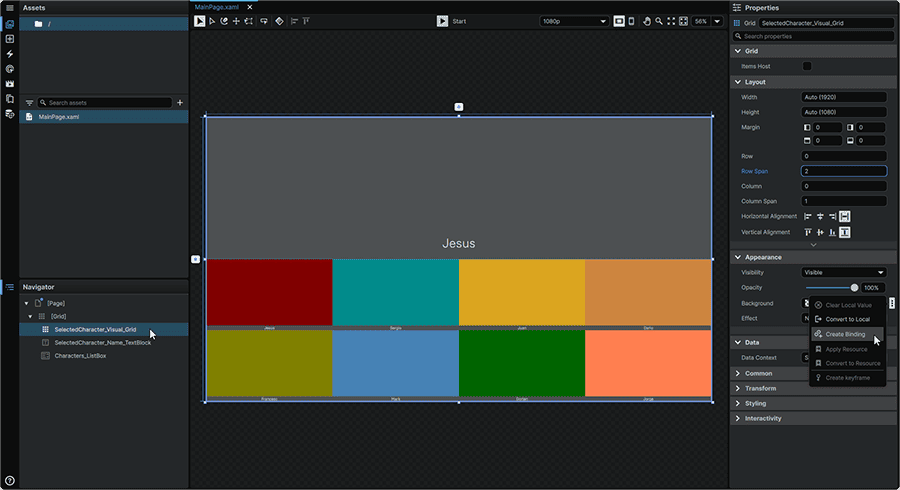900x490 pixels.
Task: Focus the Search properties field
Action: click(x=813, y=36)
